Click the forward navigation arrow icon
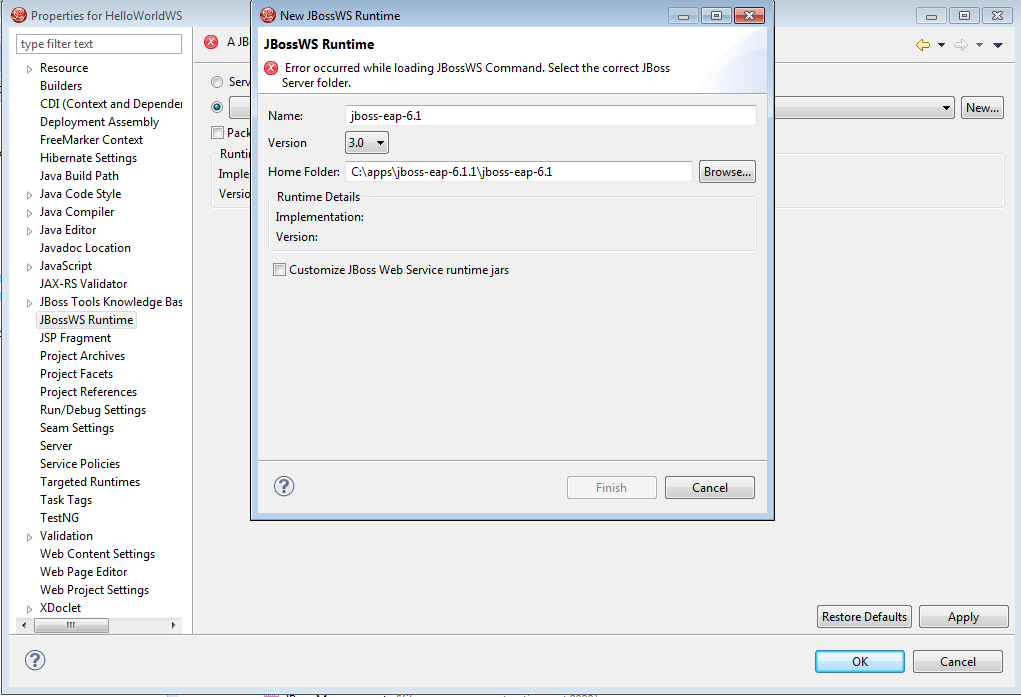The width and height of the screenshot is (1021, 697). pos(961,45)
